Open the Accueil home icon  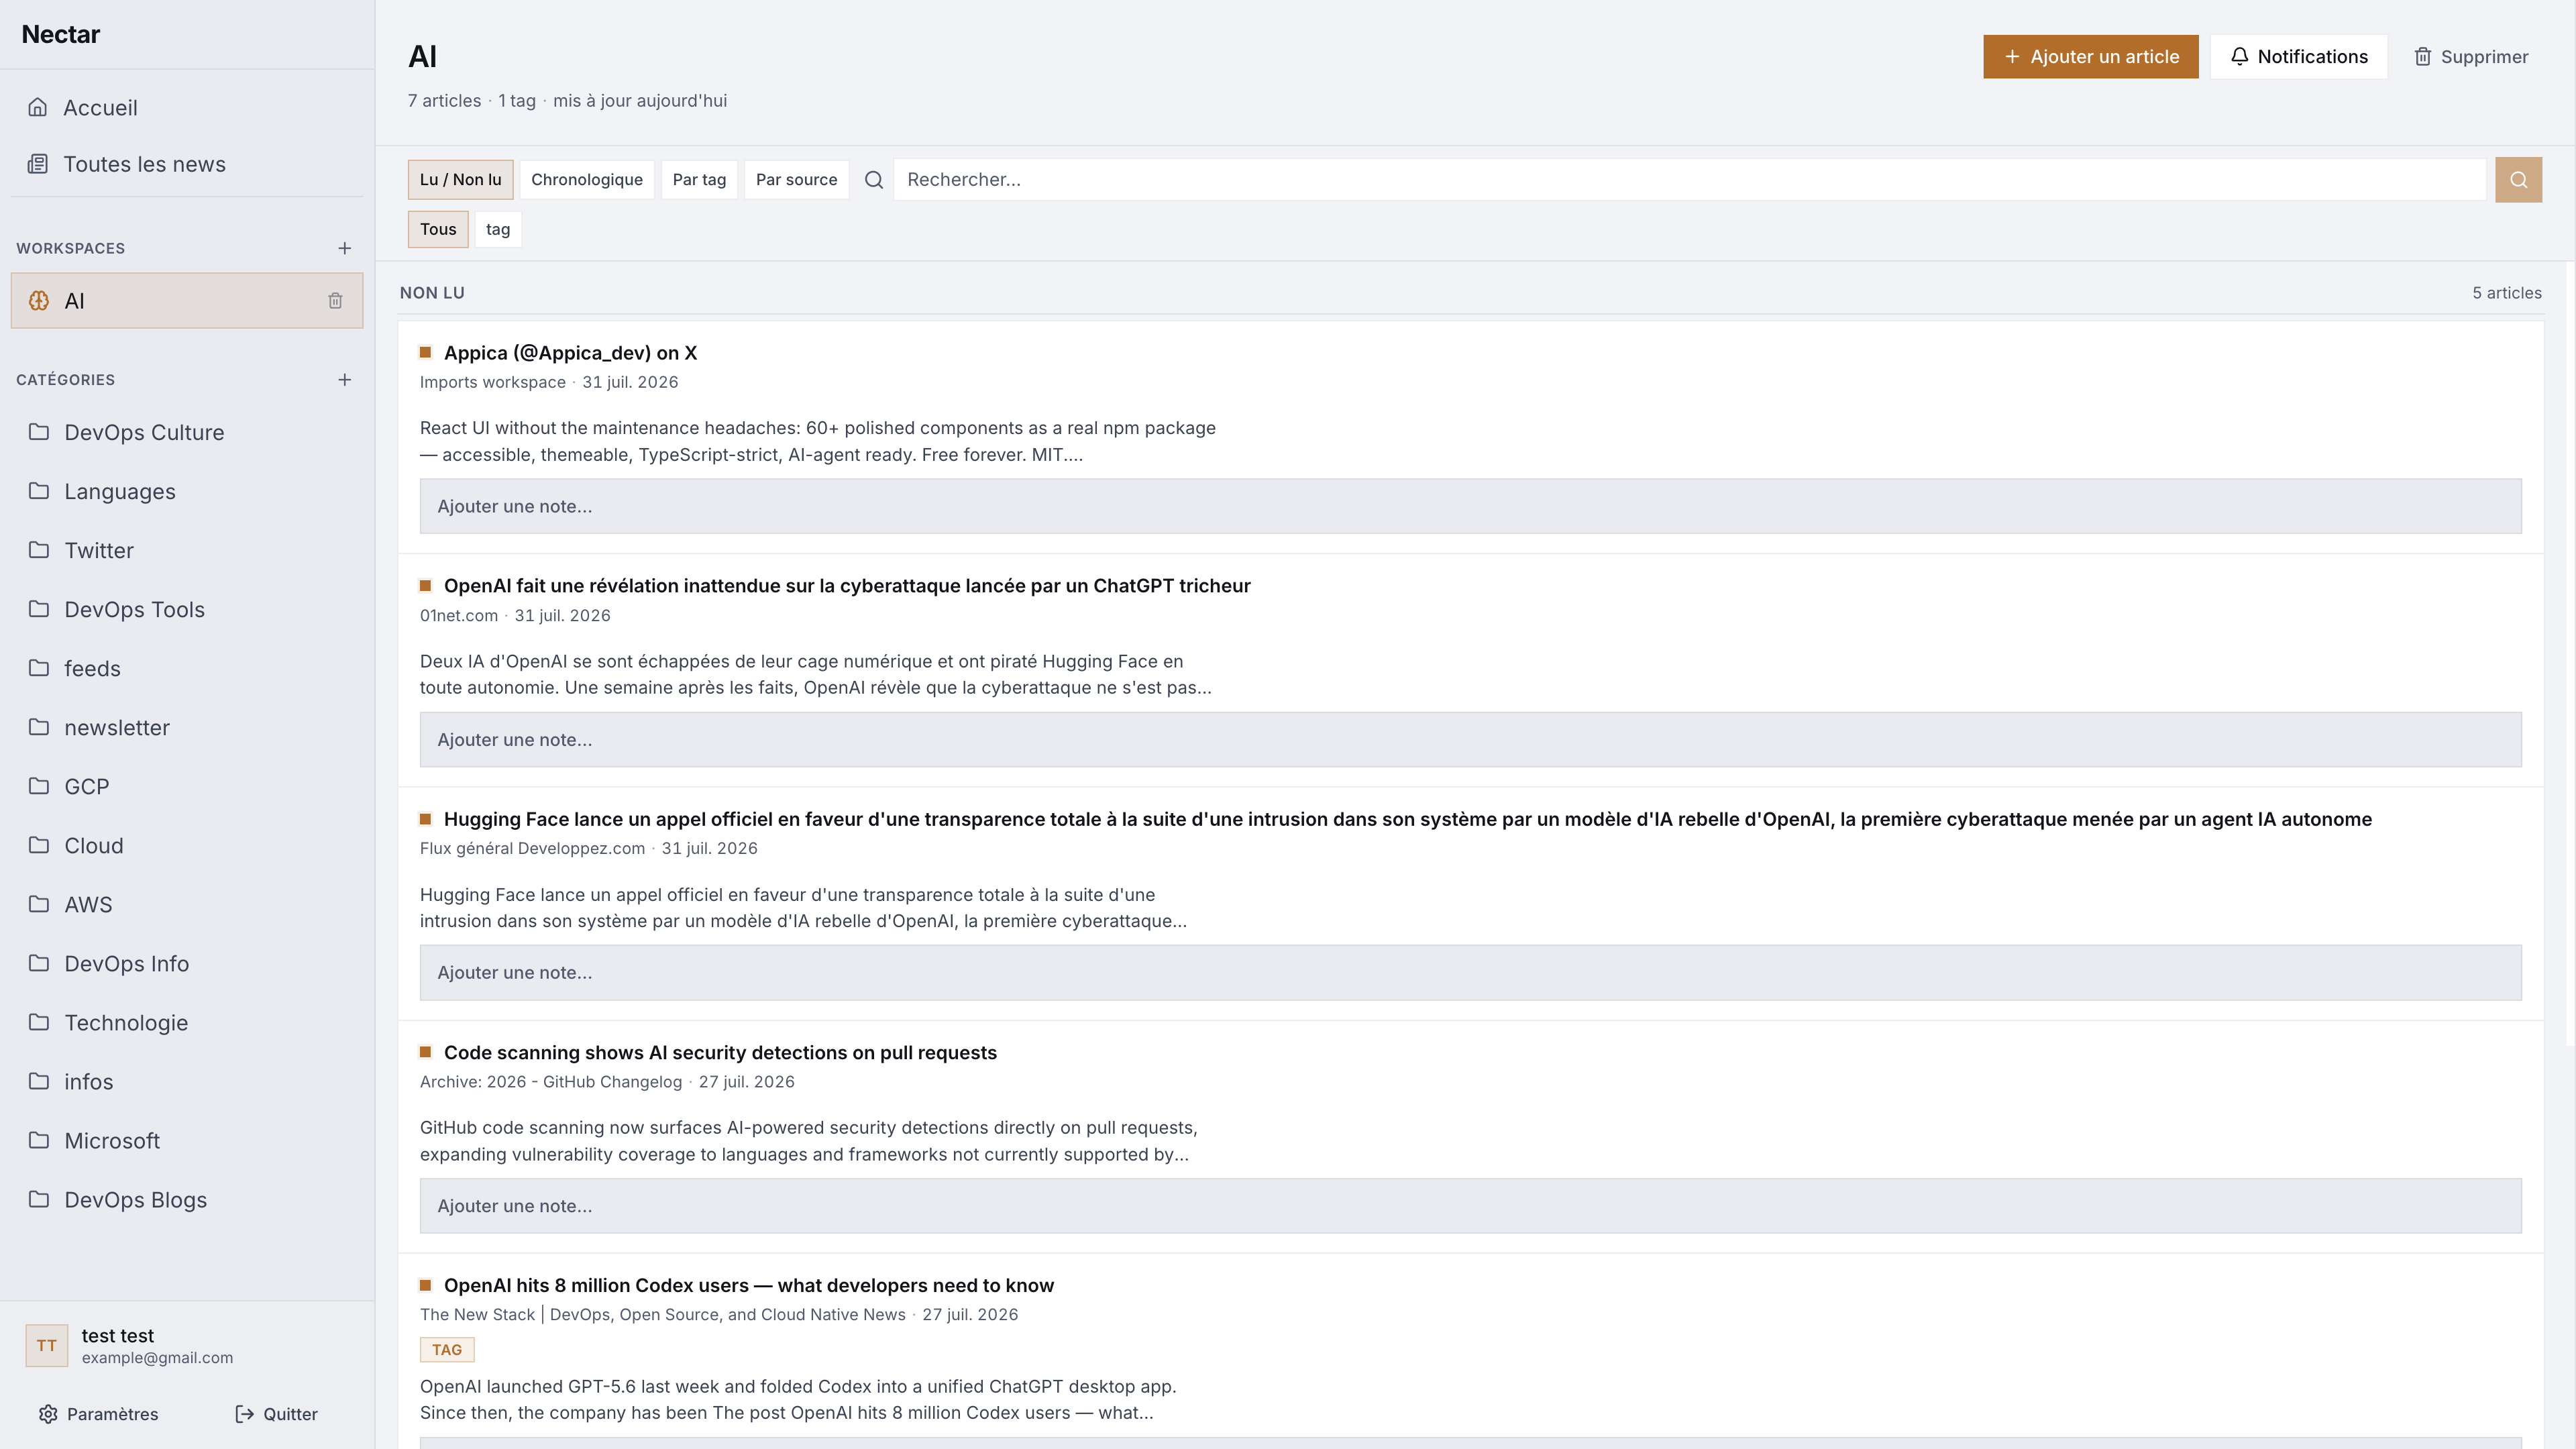click(38, 107)
